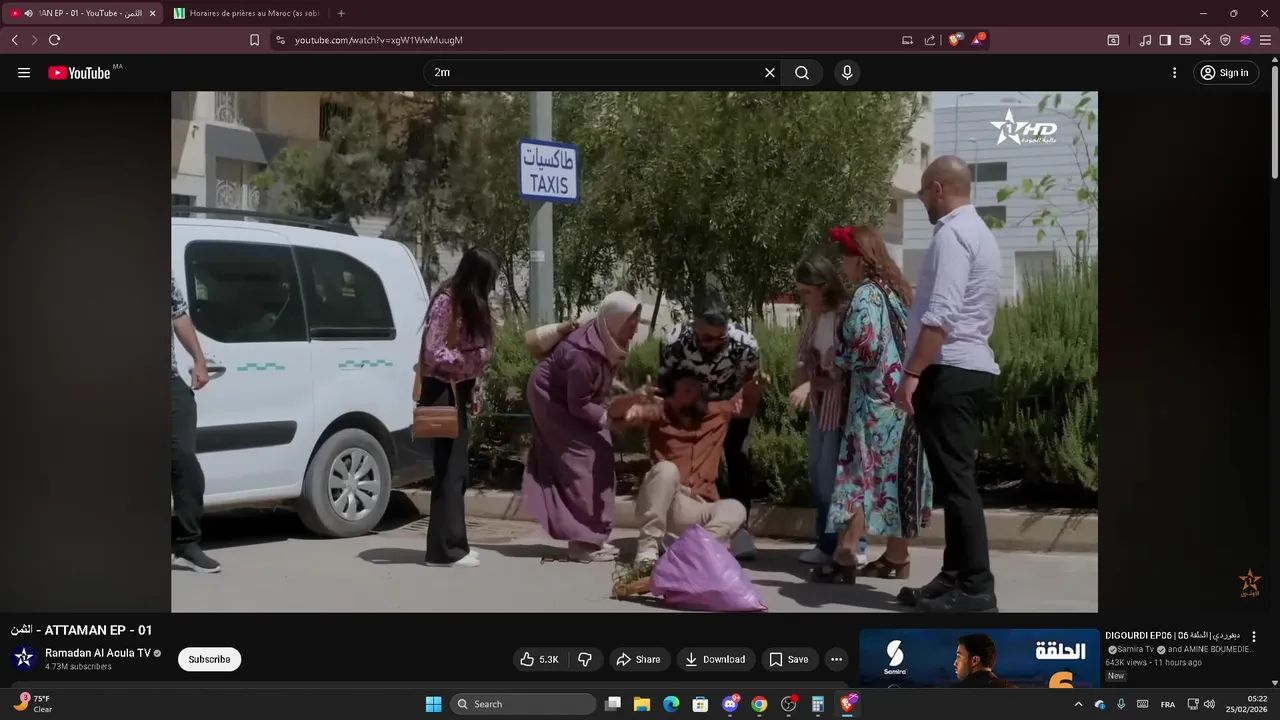Submit search with magnifier icon

click(x=802, y=73)
